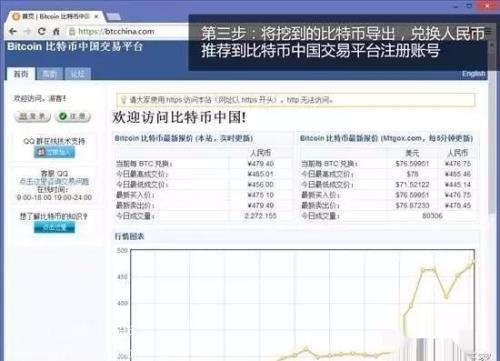The image size is (500, 361).
Task: Click the mtgox RMB sell price ¥478.45
Action: coord(458,205)
